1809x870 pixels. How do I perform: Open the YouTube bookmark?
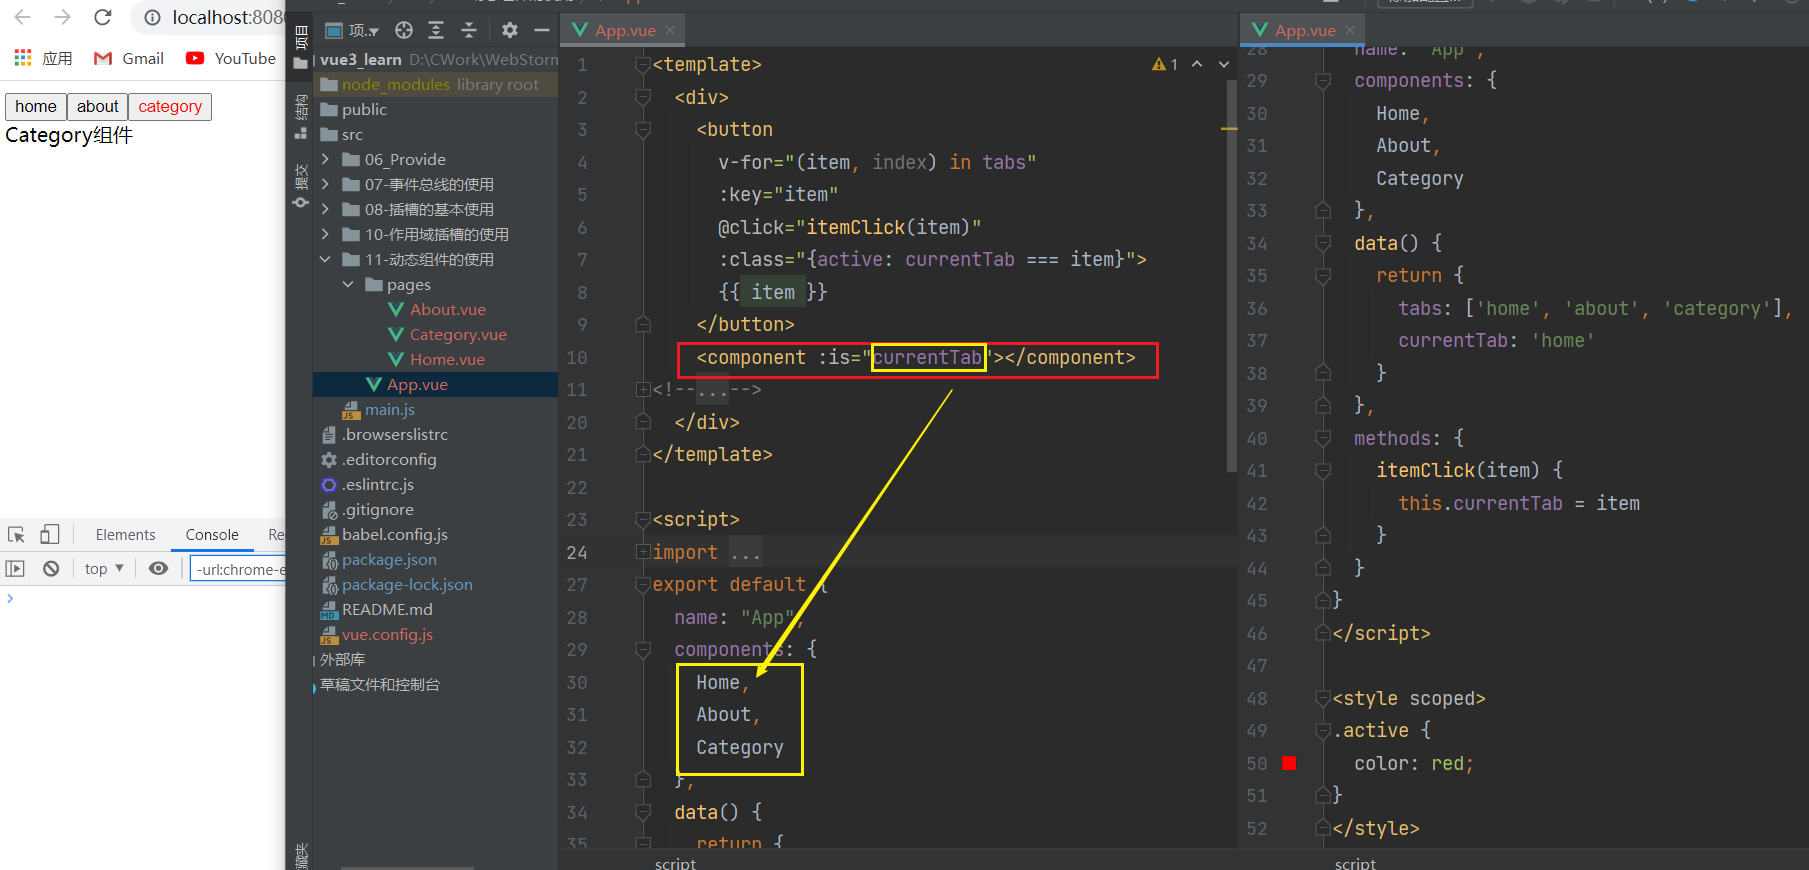coord(231,58)
